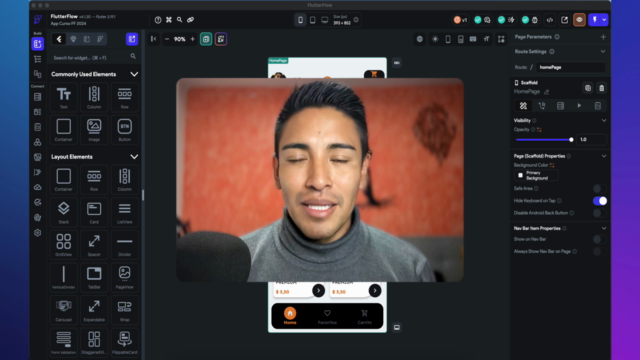Open the run mode dropdown arrow

pos(604,20)
